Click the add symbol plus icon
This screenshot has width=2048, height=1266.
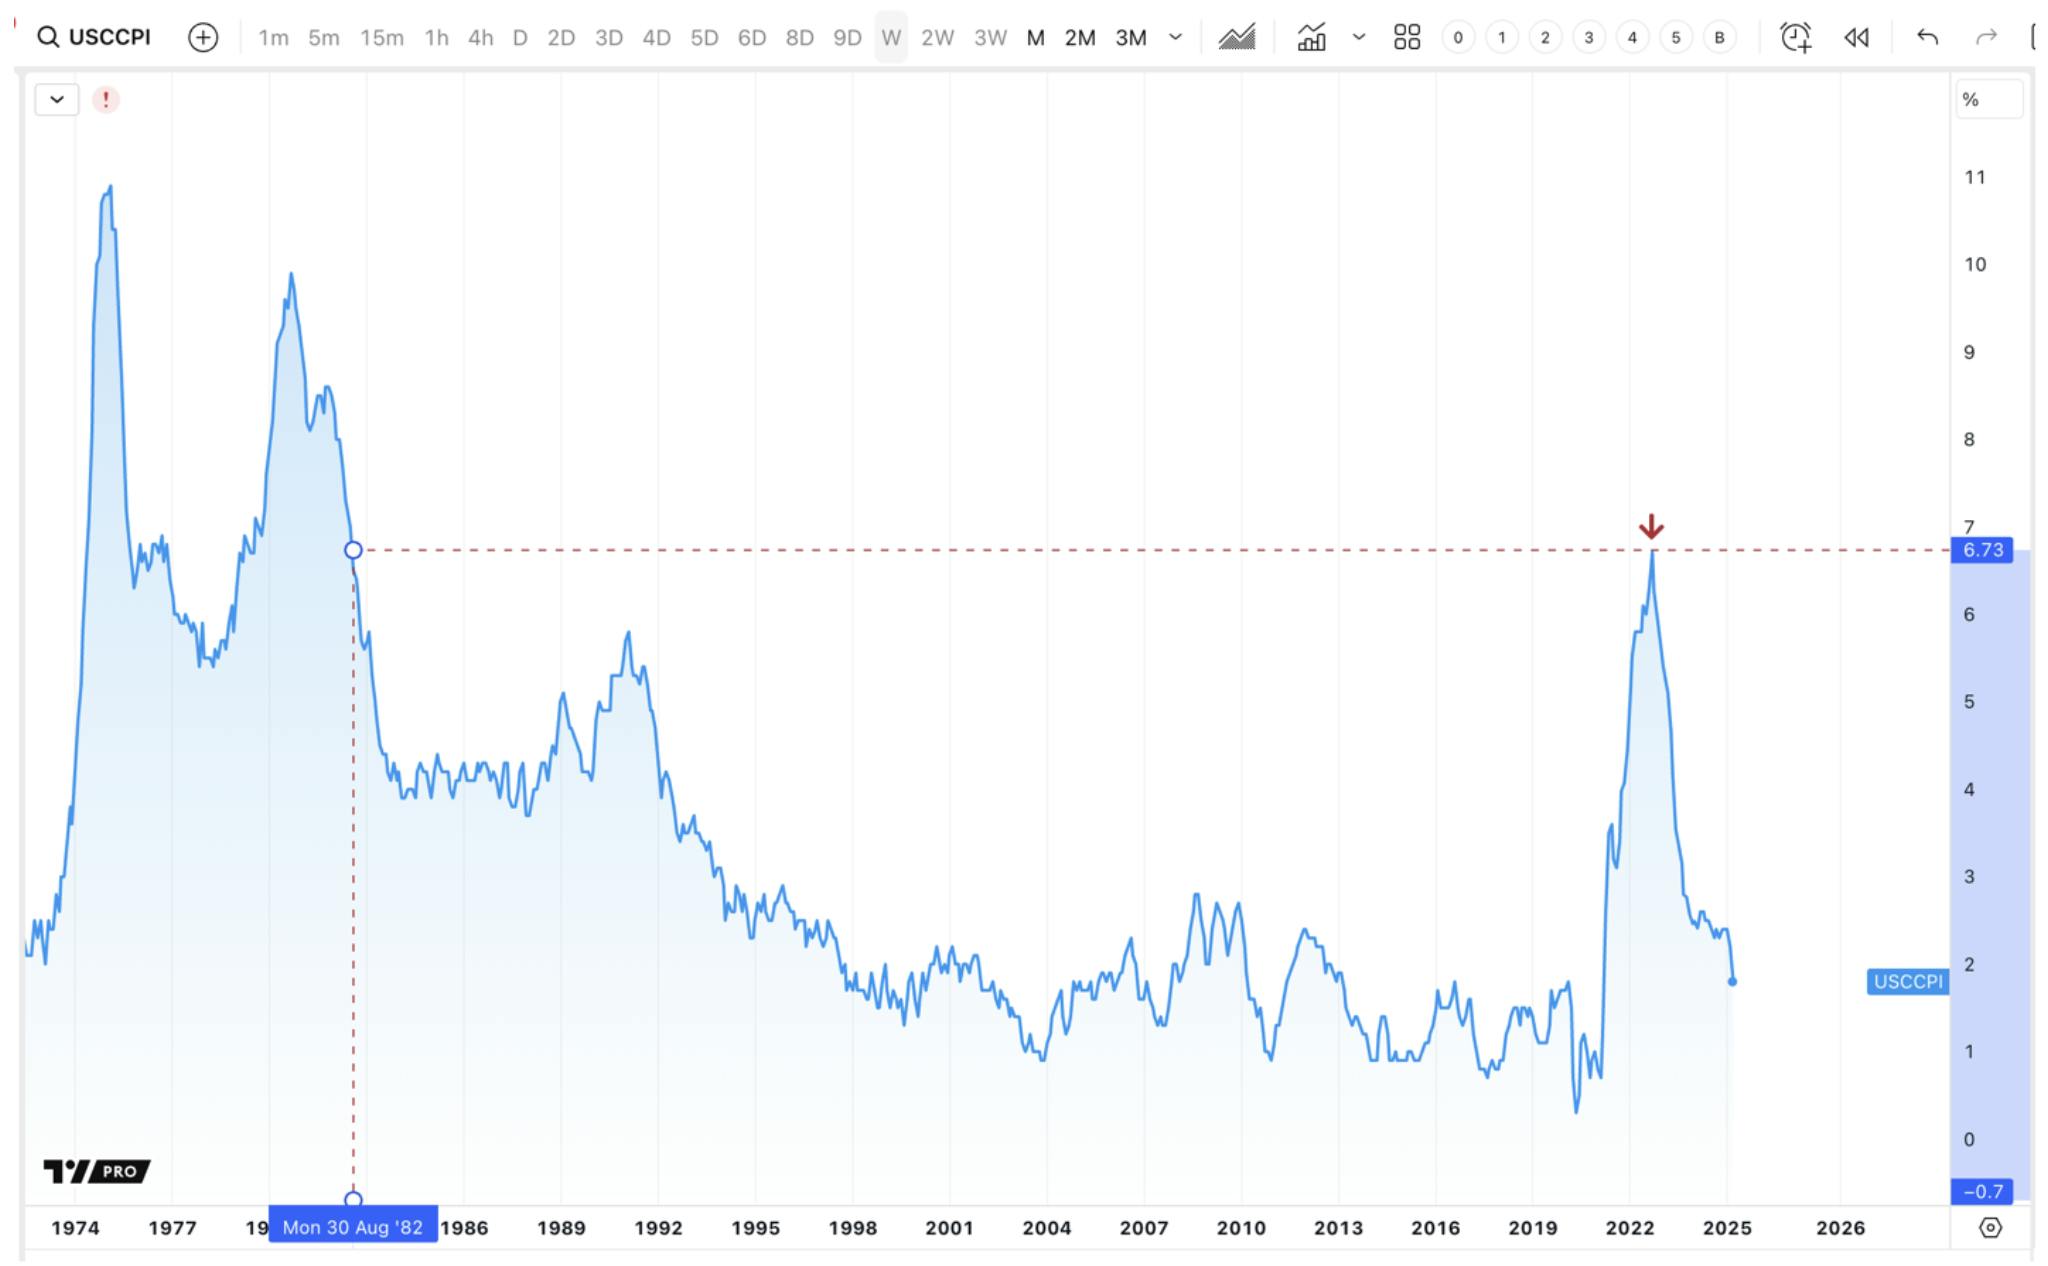204,37
